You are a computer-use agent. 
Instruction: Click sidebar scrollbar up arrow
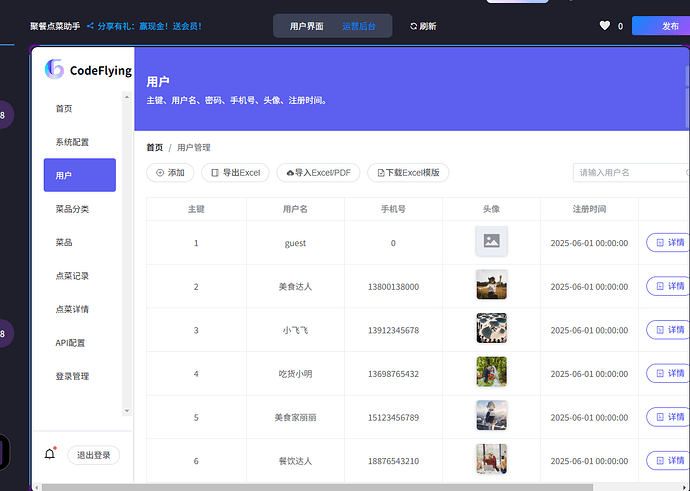point(127,97)
